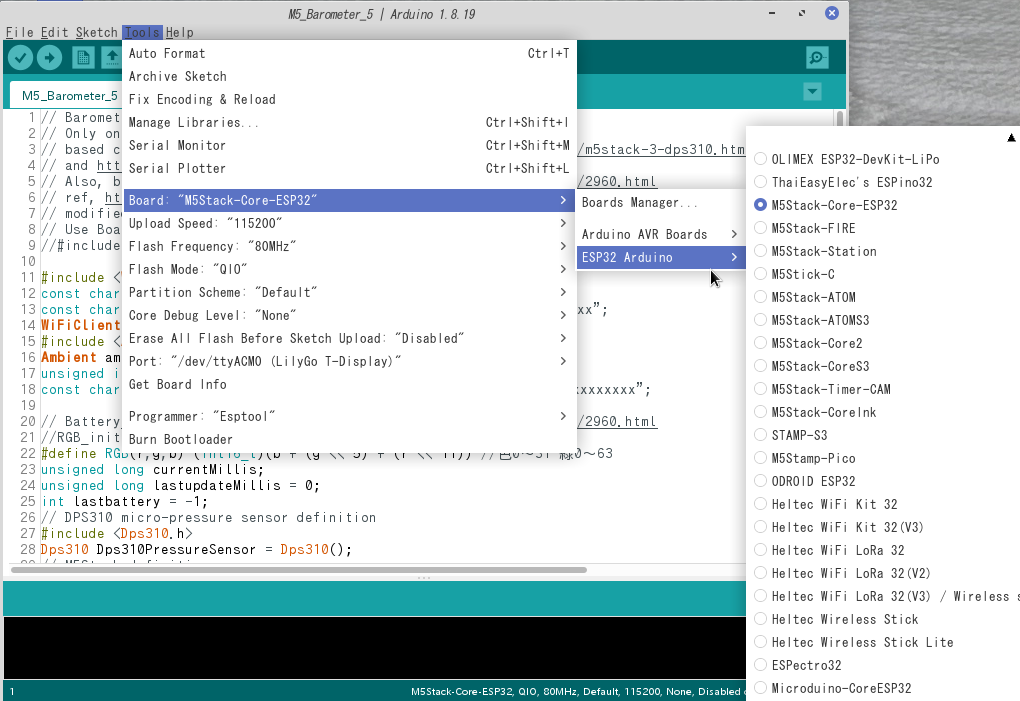
Task: Open the Sketch menu
Action: pyautogui.click(x=96, y=33)
